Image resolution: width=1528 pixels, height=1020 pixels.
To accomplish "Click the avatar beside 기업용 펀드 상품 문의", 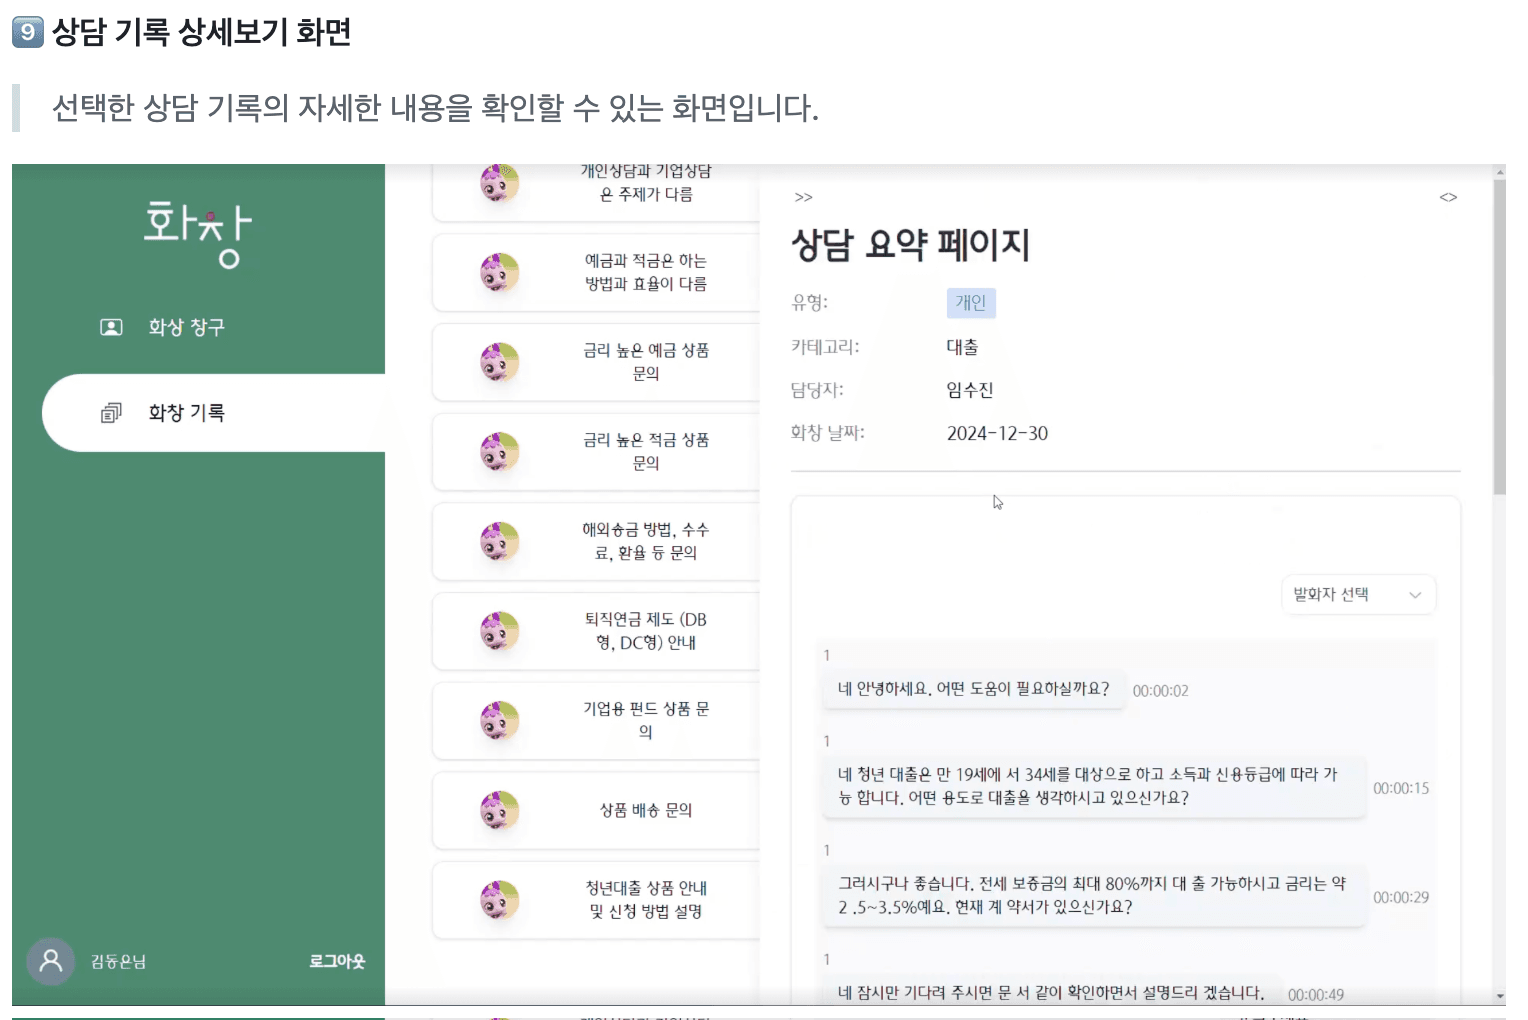I will (x=501, y=720).
